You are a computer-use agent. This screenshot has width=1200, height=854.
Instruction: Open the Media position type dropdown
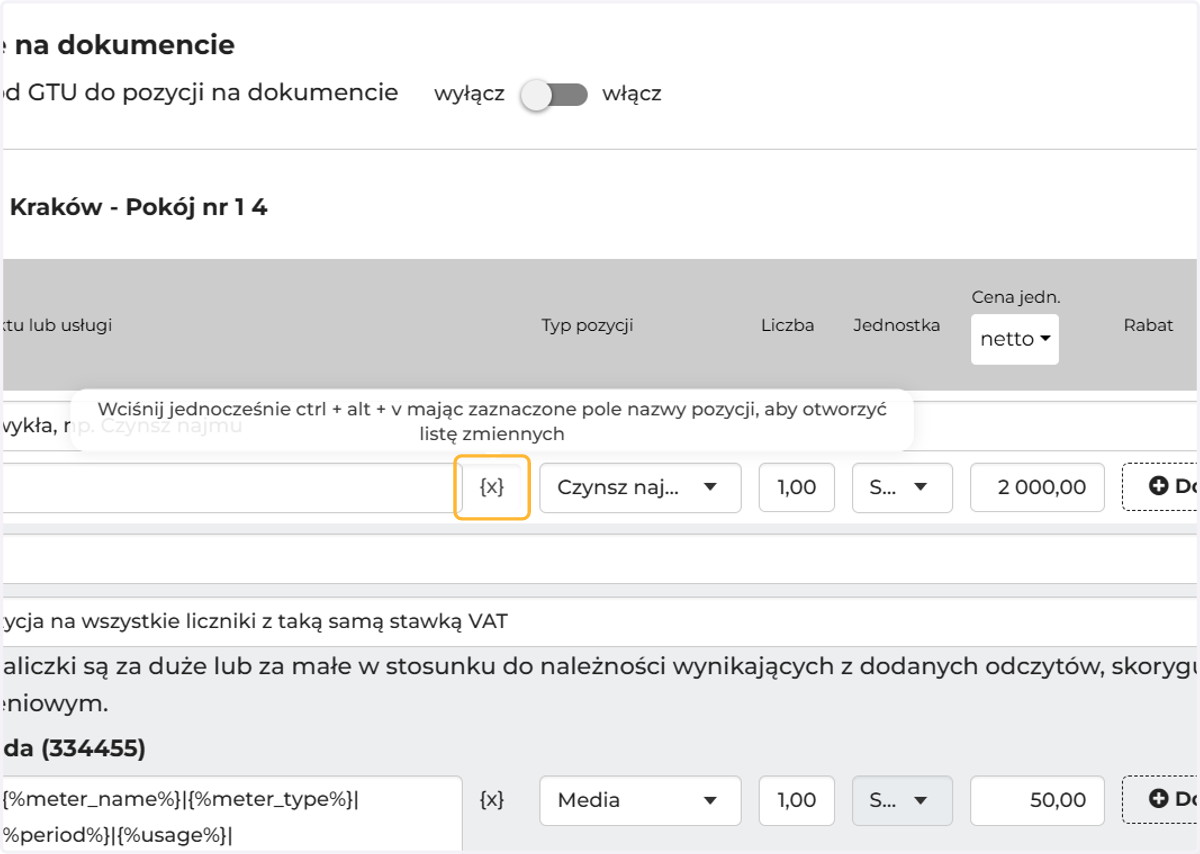click(640, 800)
